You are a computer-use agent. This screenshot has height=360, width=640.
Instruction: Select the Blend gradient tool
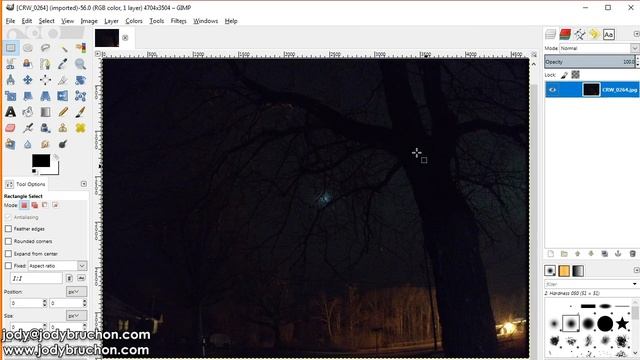(45, 112)
